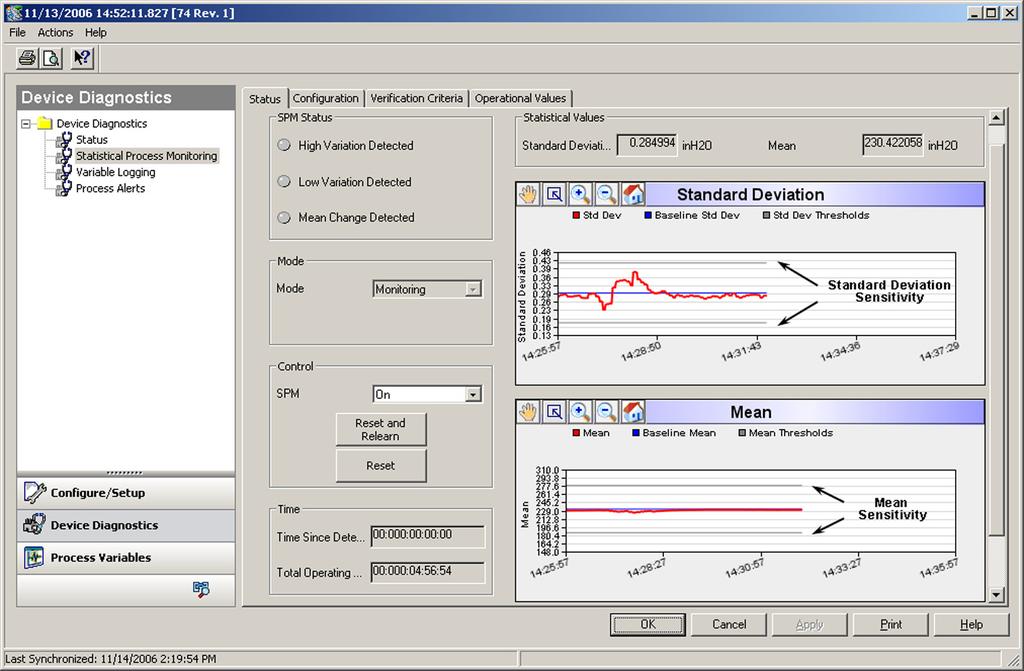Select the Status tab
This screenshot has width=1024, height=671.
pos(264,99)
